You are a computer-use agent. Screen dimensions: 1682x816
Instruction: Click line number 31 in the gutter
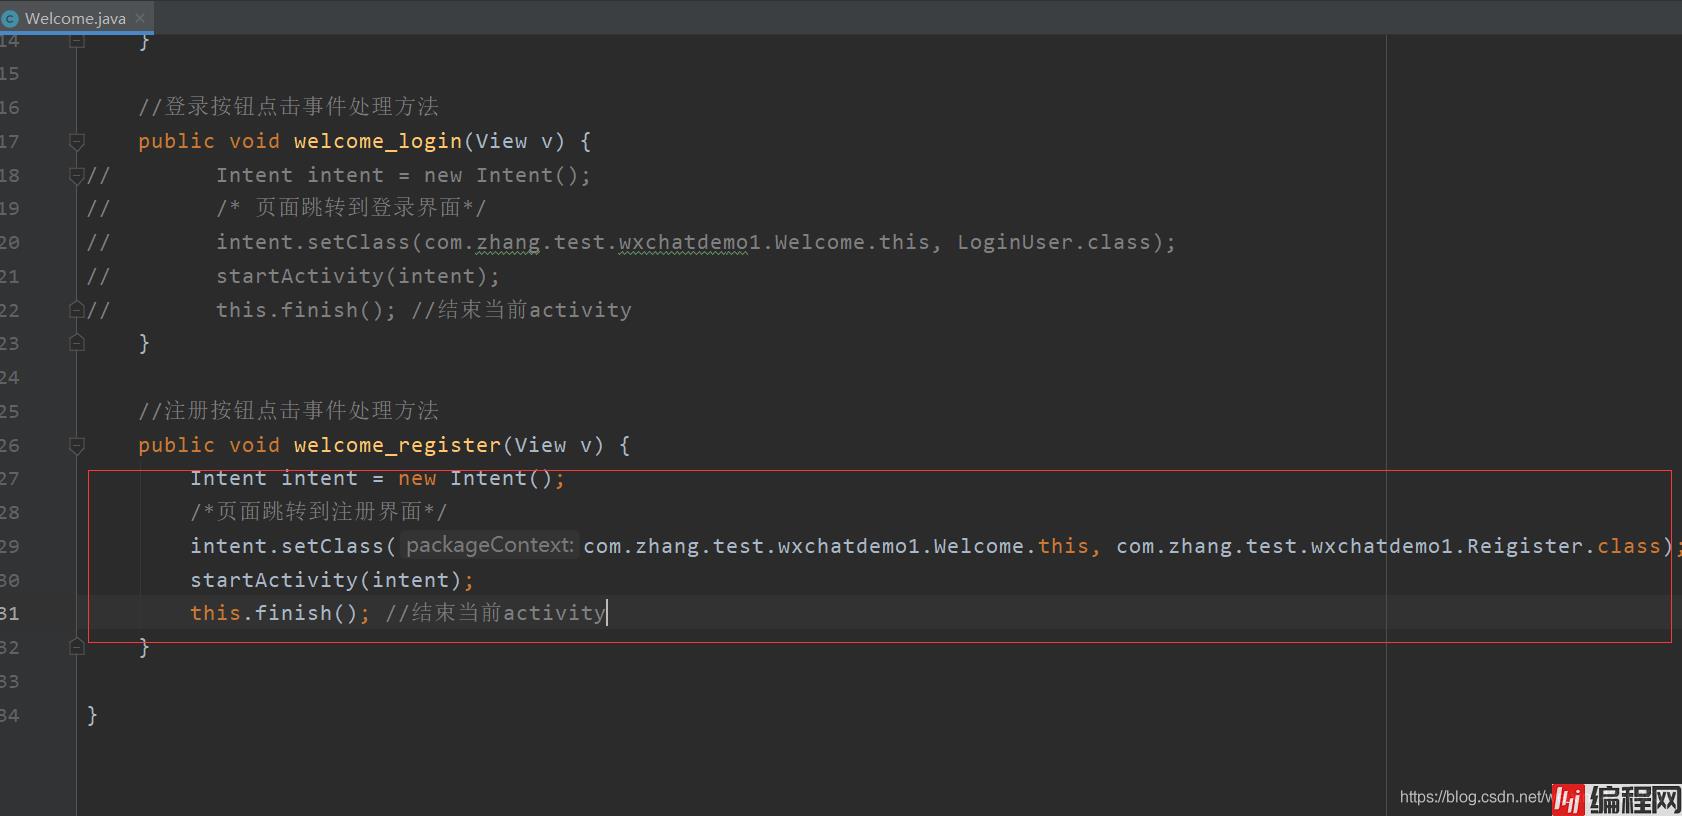point(9,613)
